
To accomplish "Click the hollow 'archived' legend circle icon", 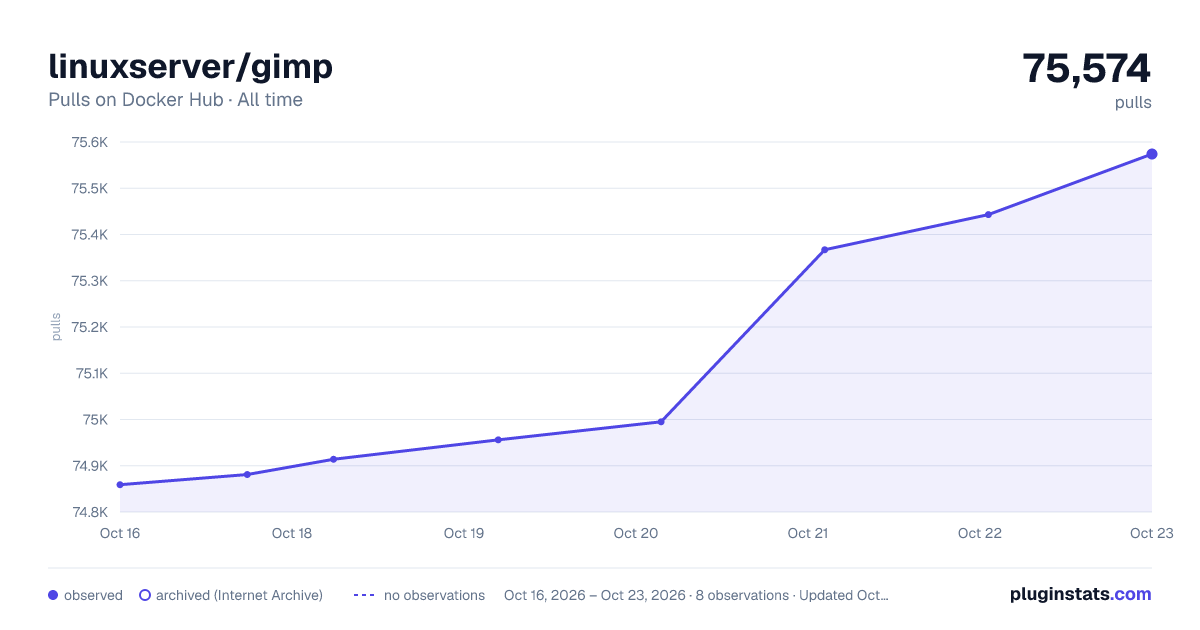I will 145,595.
